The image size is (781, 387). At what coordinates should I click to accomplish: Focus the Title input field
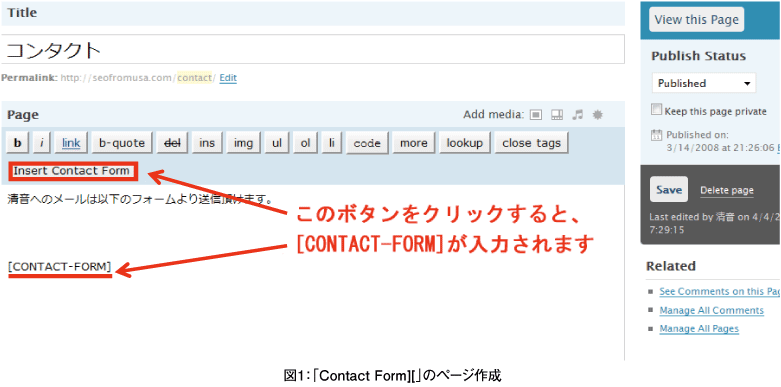[313, 49]
